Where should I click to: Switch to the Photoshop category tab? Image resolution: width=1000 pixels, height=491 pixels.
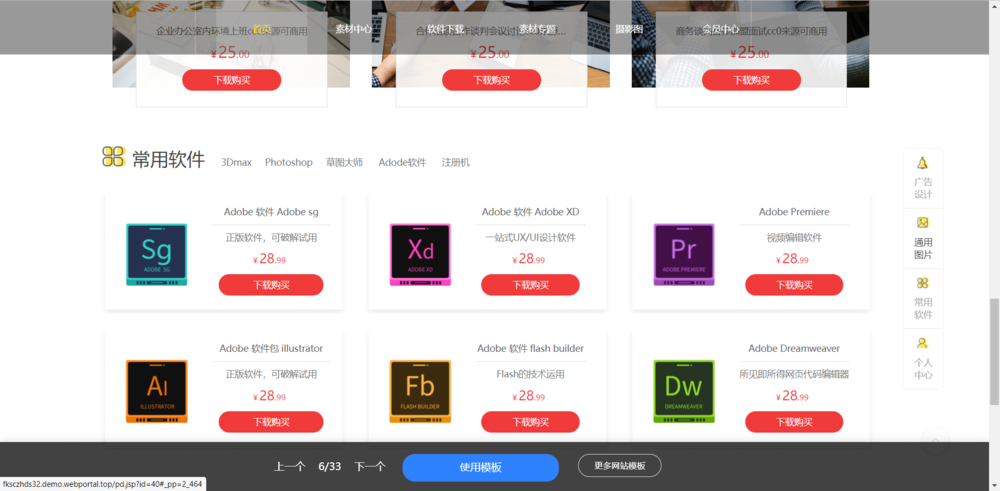click(x=288, y=162)
